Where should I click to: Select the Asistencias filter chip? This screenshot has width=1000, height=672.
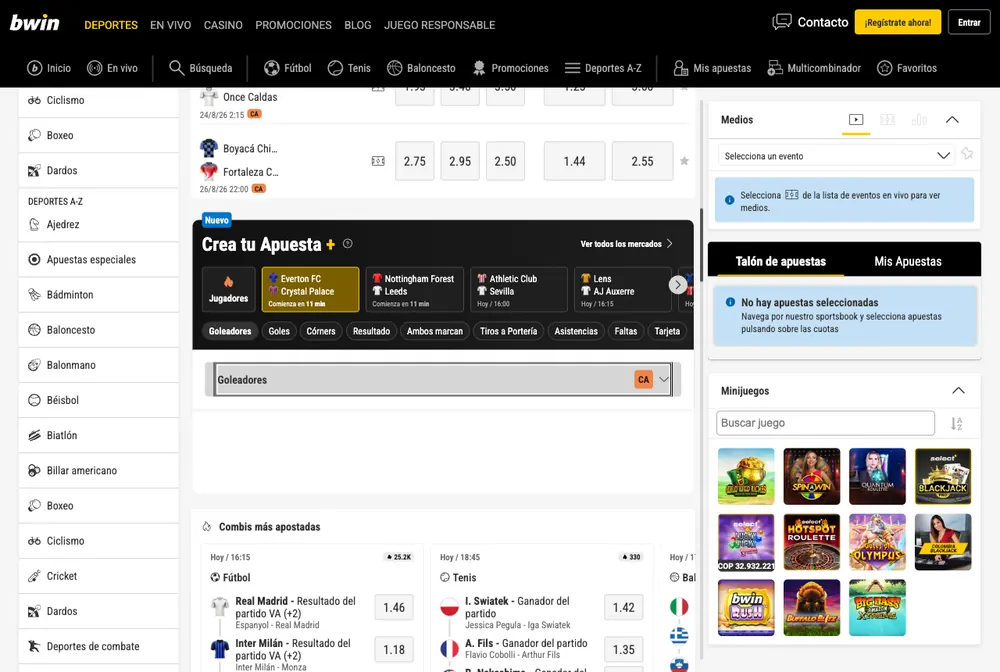tap(576, 331)
